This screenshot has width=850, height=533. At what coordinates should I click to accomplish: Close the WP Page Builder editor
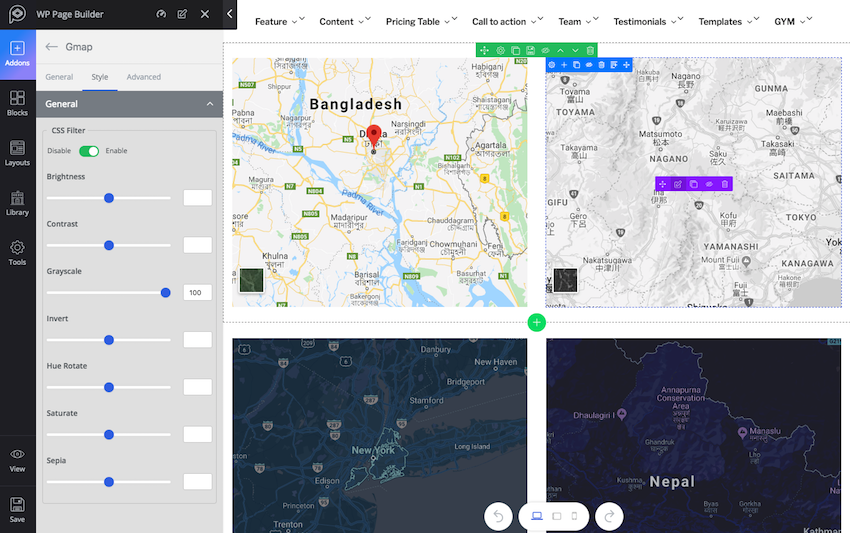click(204, 14)
